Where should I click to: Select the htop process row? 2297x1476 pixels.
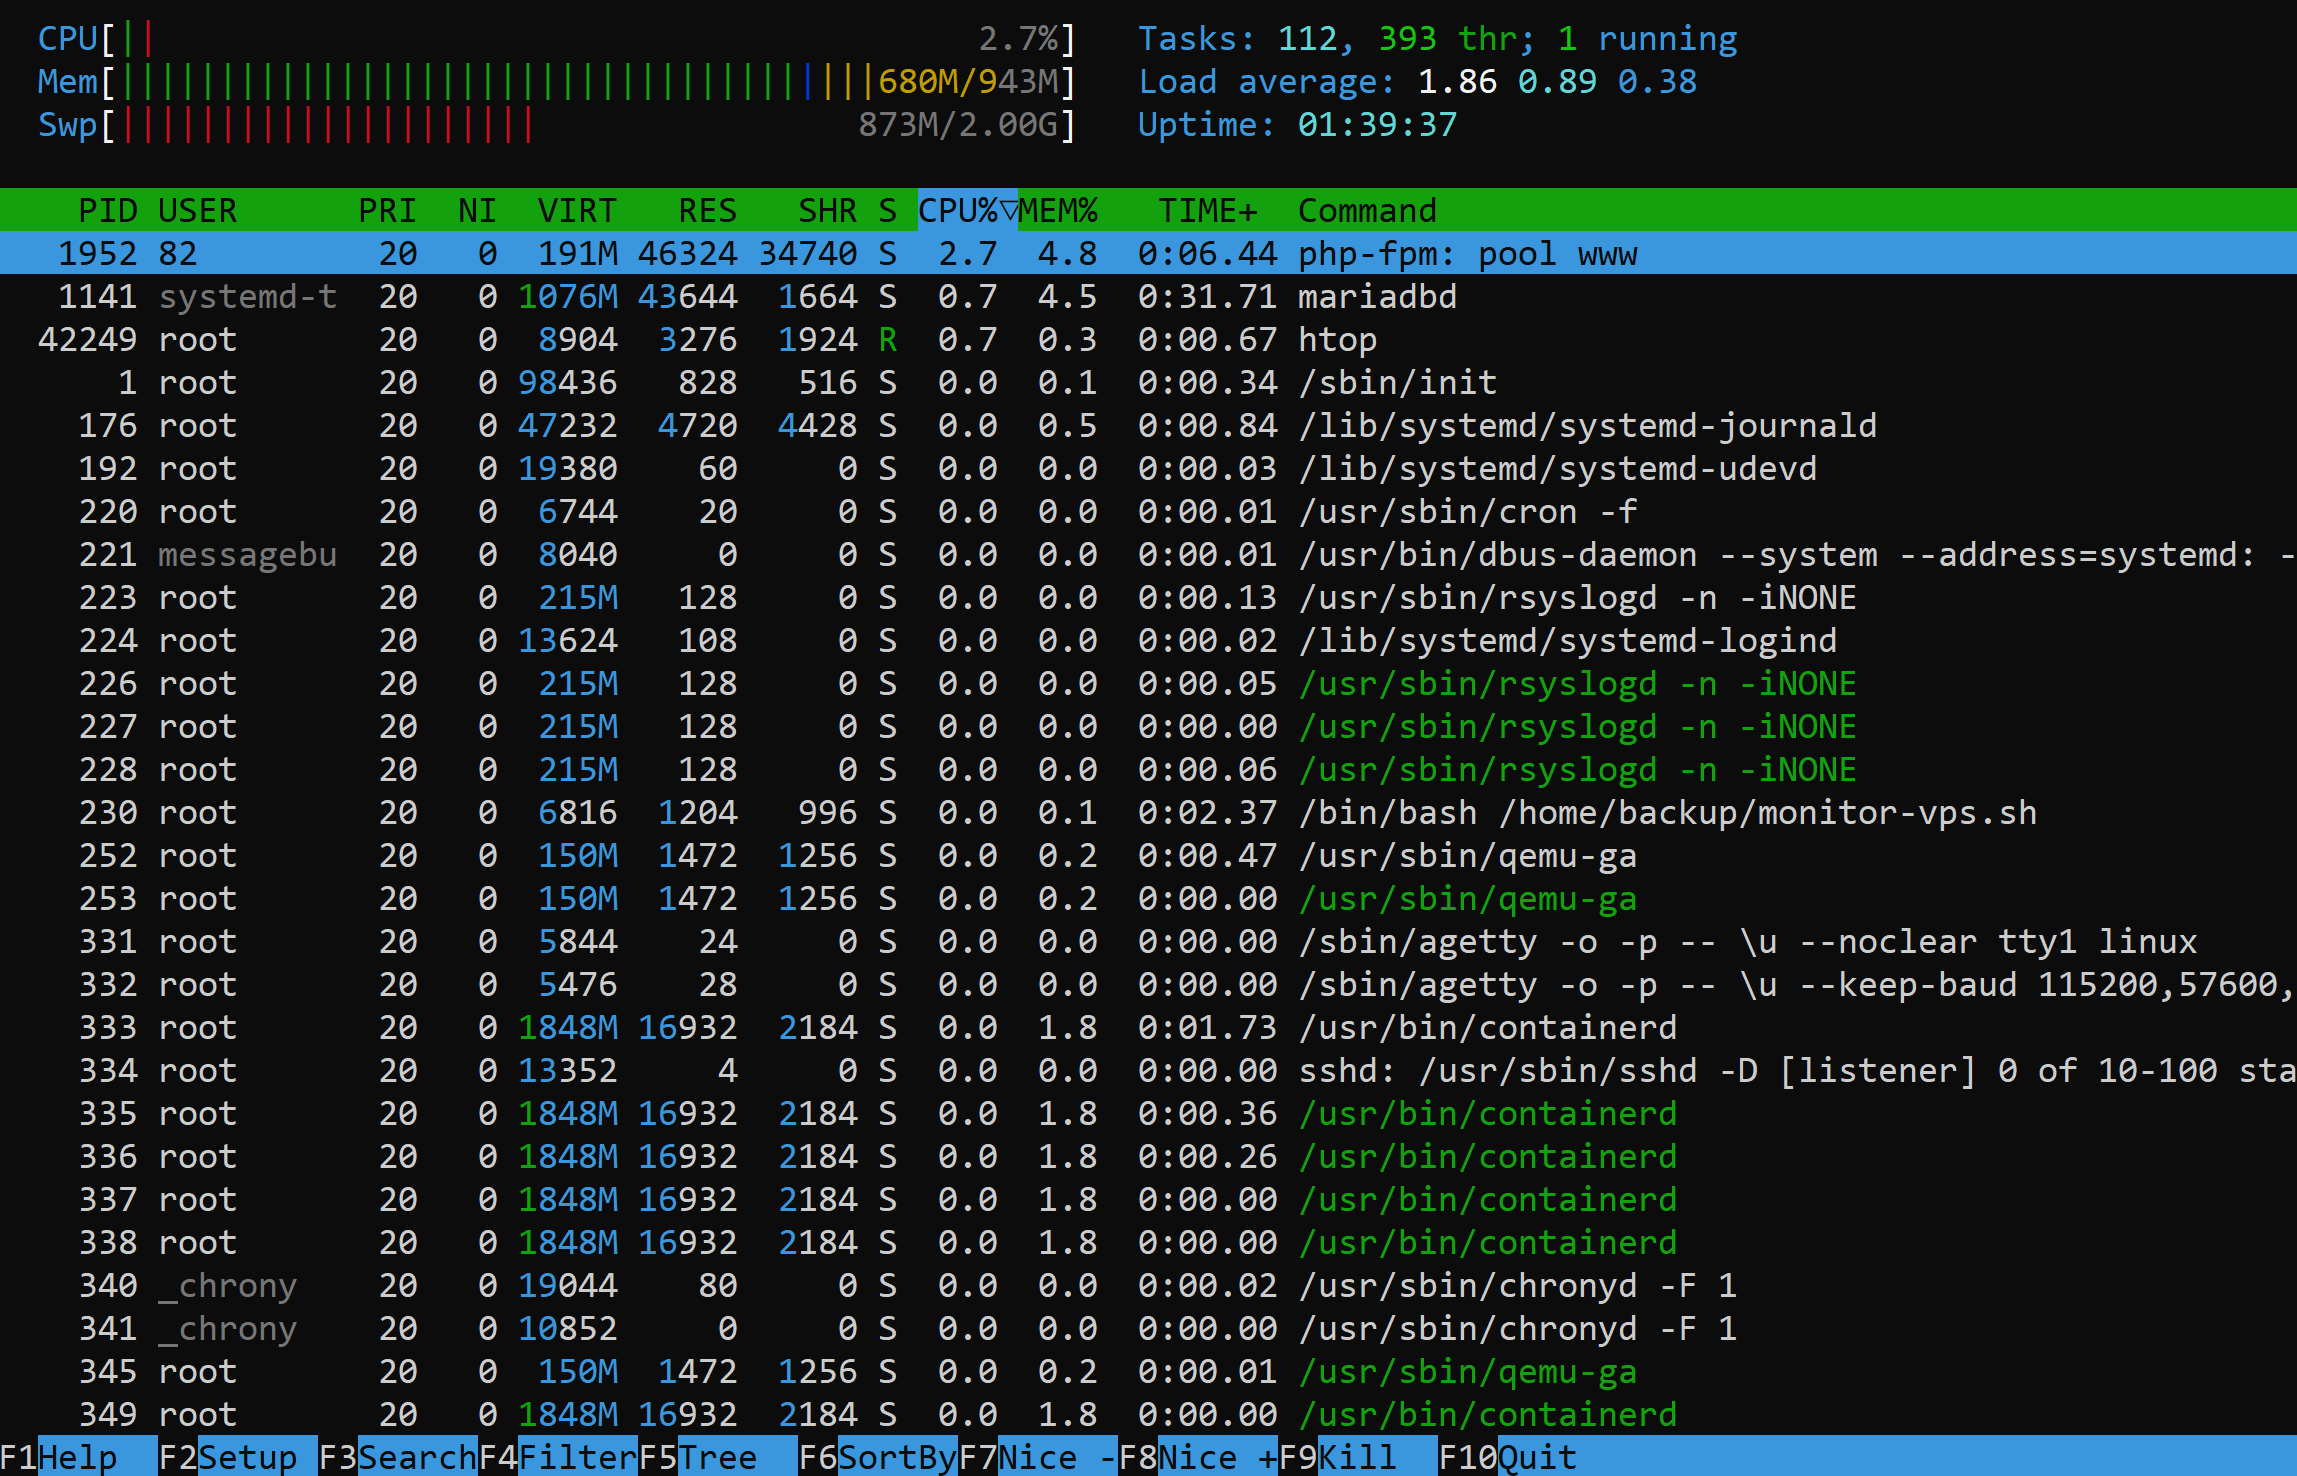1148,339
